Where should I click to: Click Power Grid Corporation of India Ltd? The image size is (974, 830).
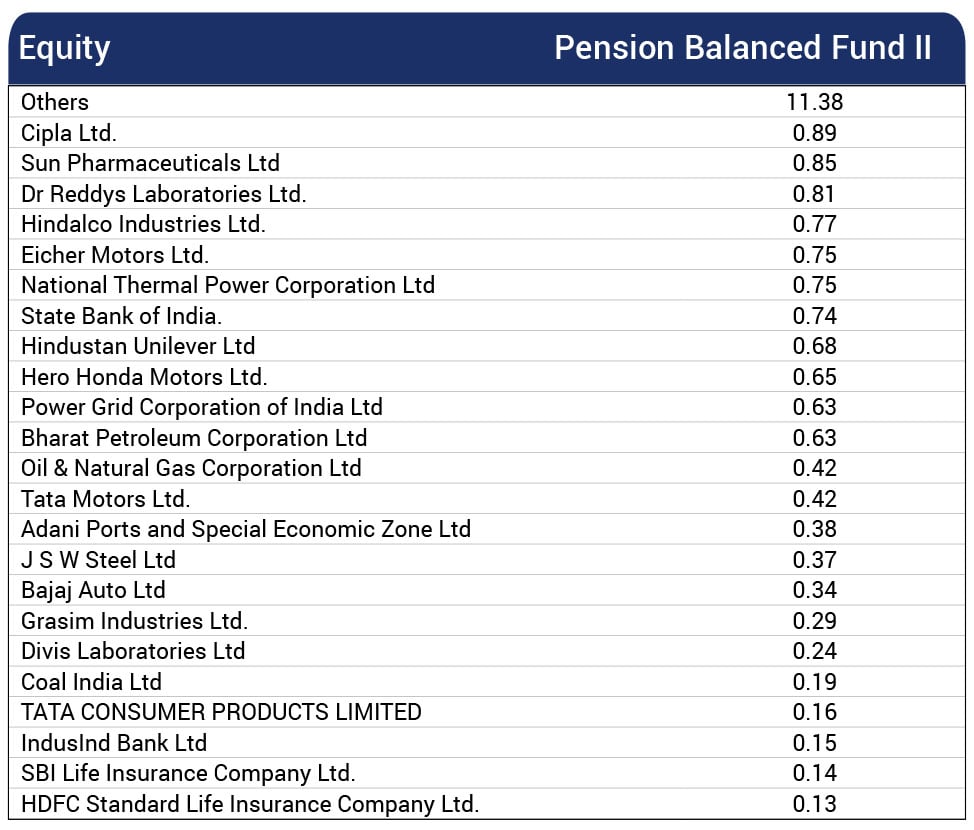pyautogui.click(x=202, y=407)
